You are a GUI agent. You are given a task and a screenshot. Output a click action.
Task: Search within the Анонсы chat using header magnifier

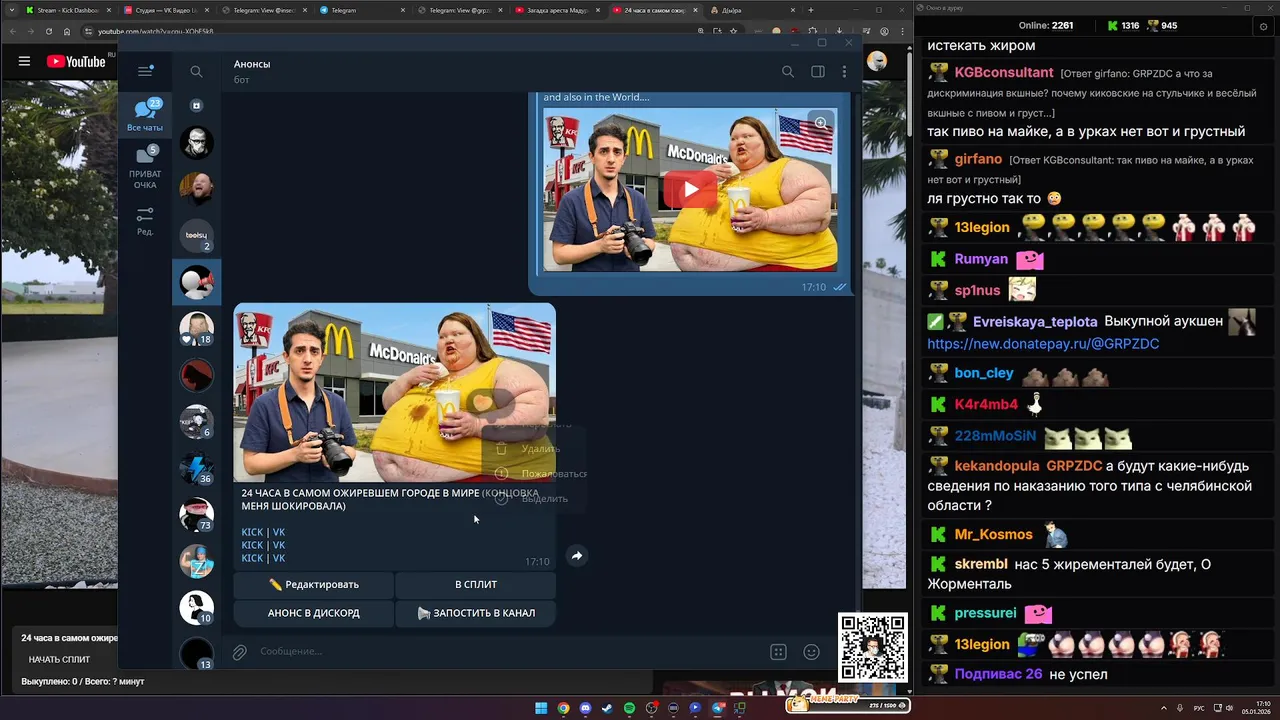tap(788, 72)
